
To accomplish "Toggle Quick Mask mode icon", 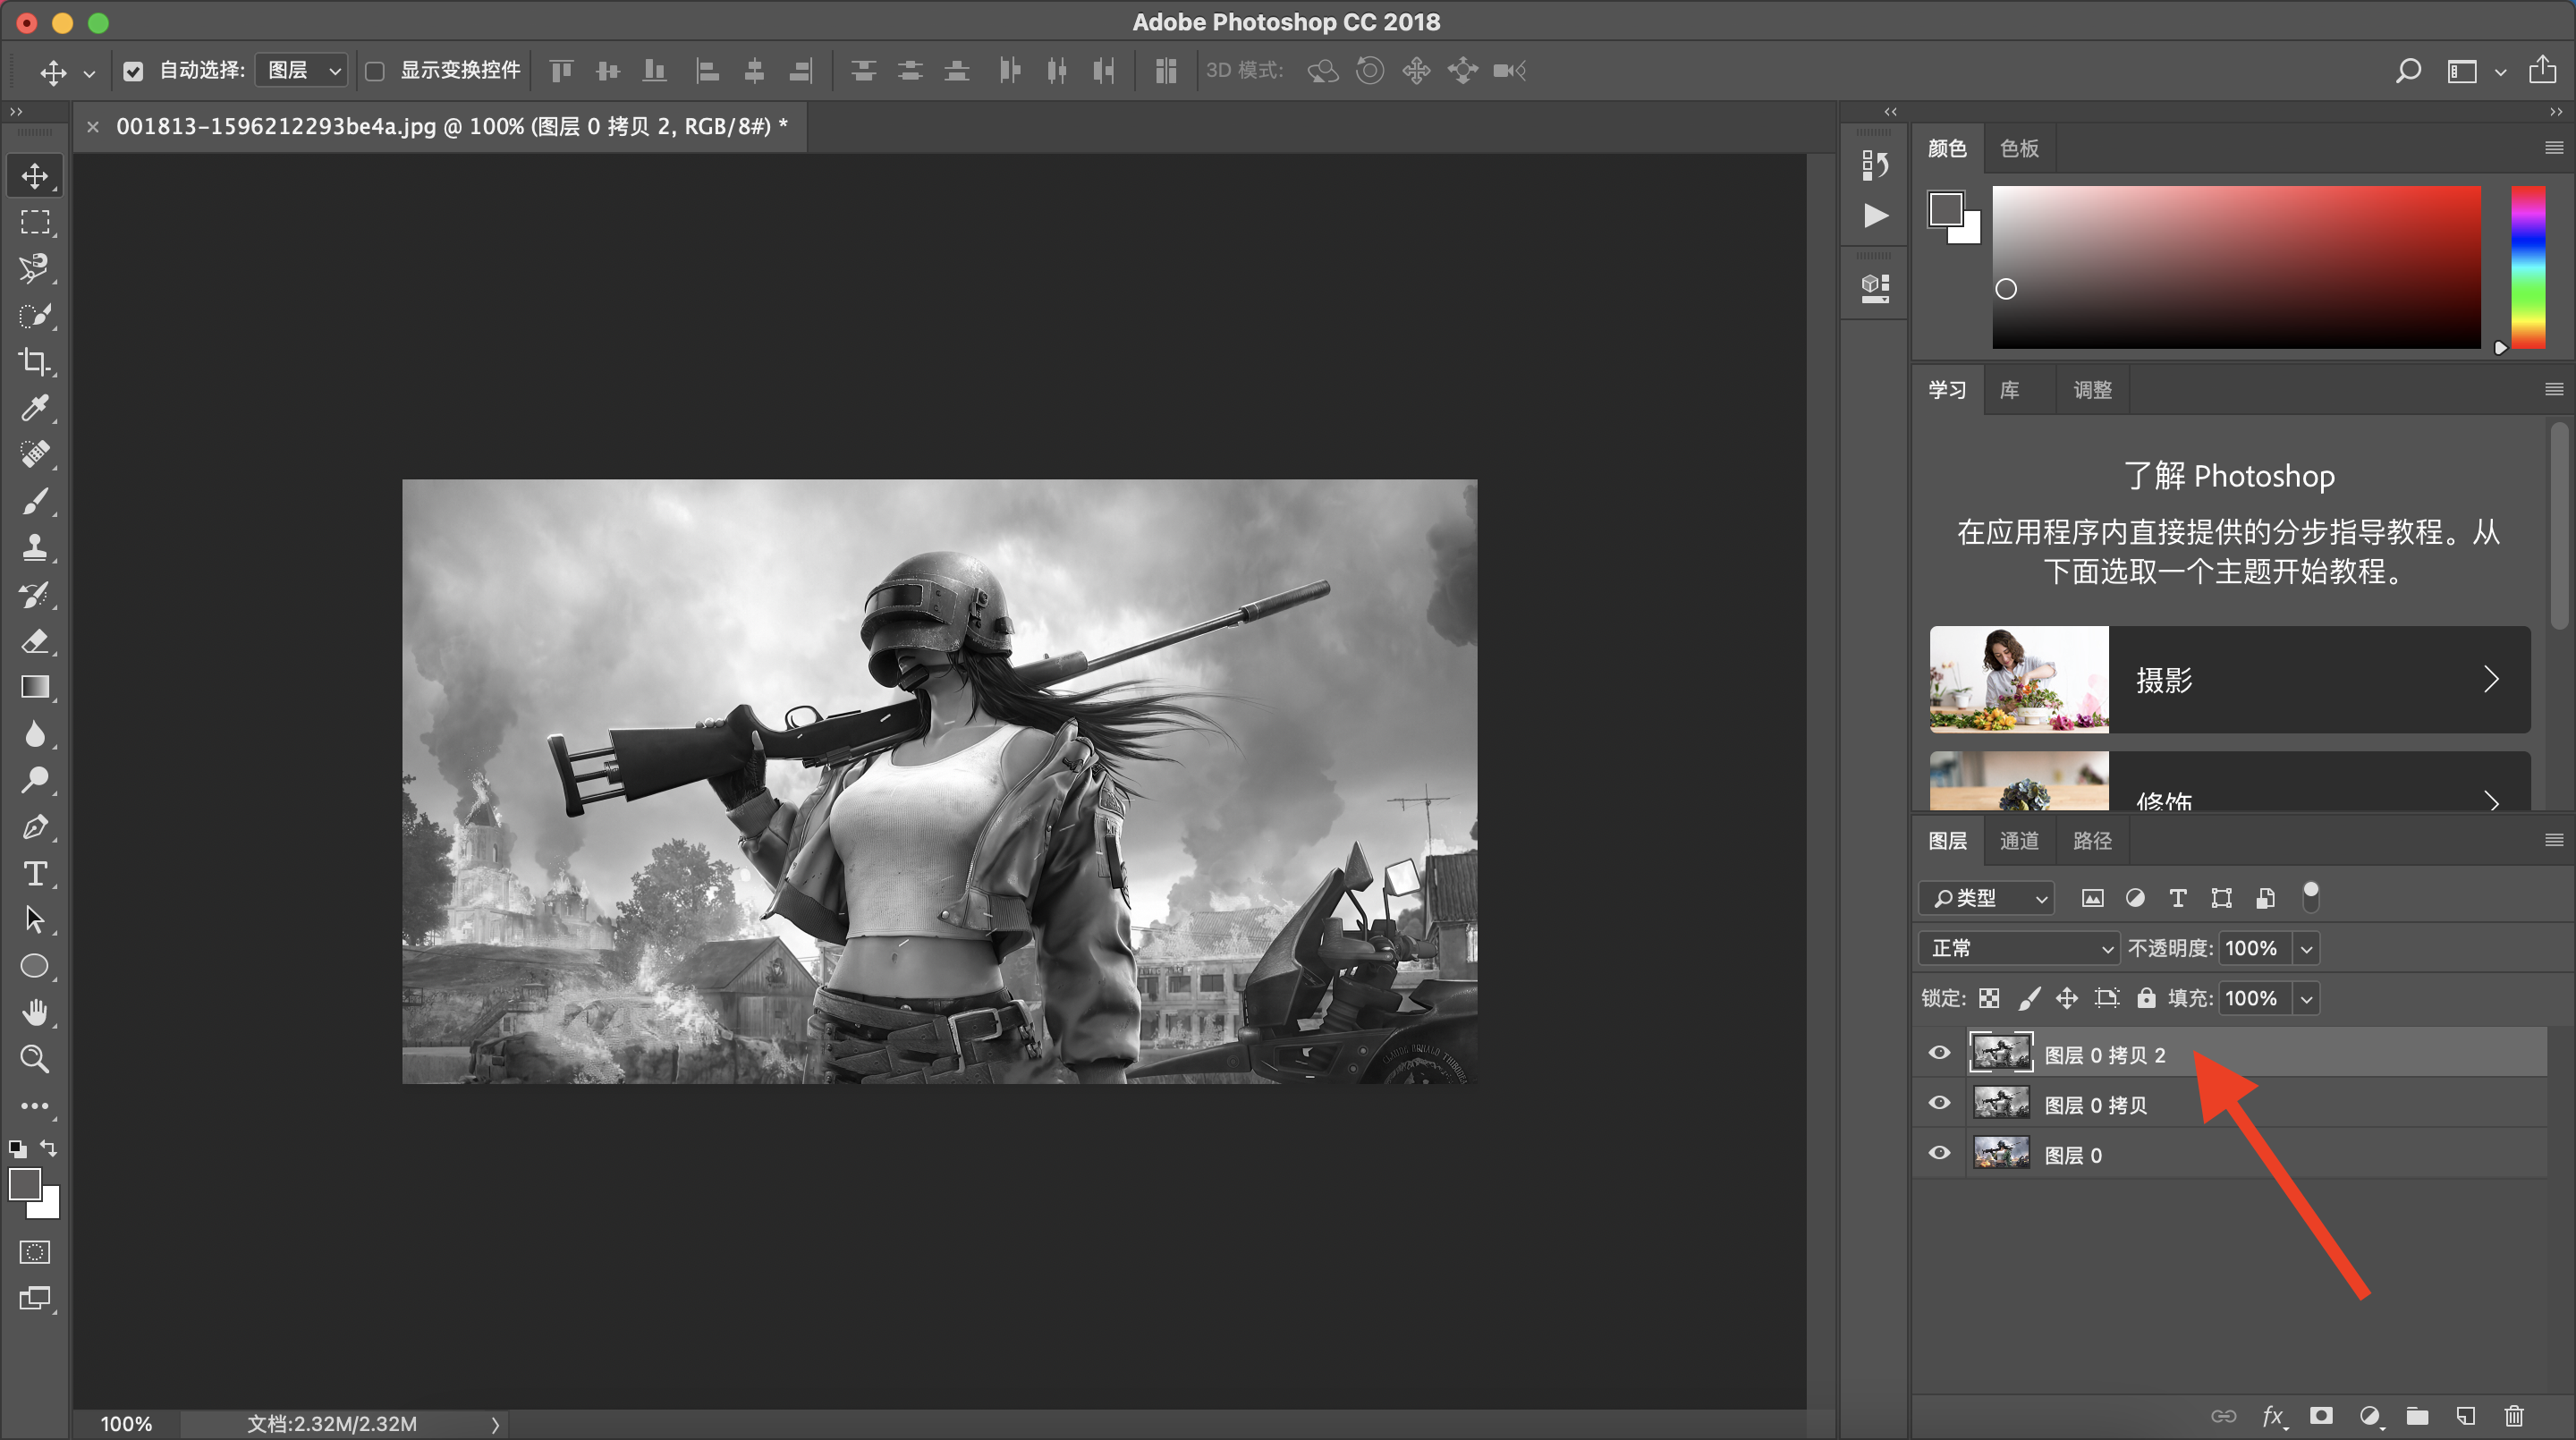I will [x=35, y=1252].
